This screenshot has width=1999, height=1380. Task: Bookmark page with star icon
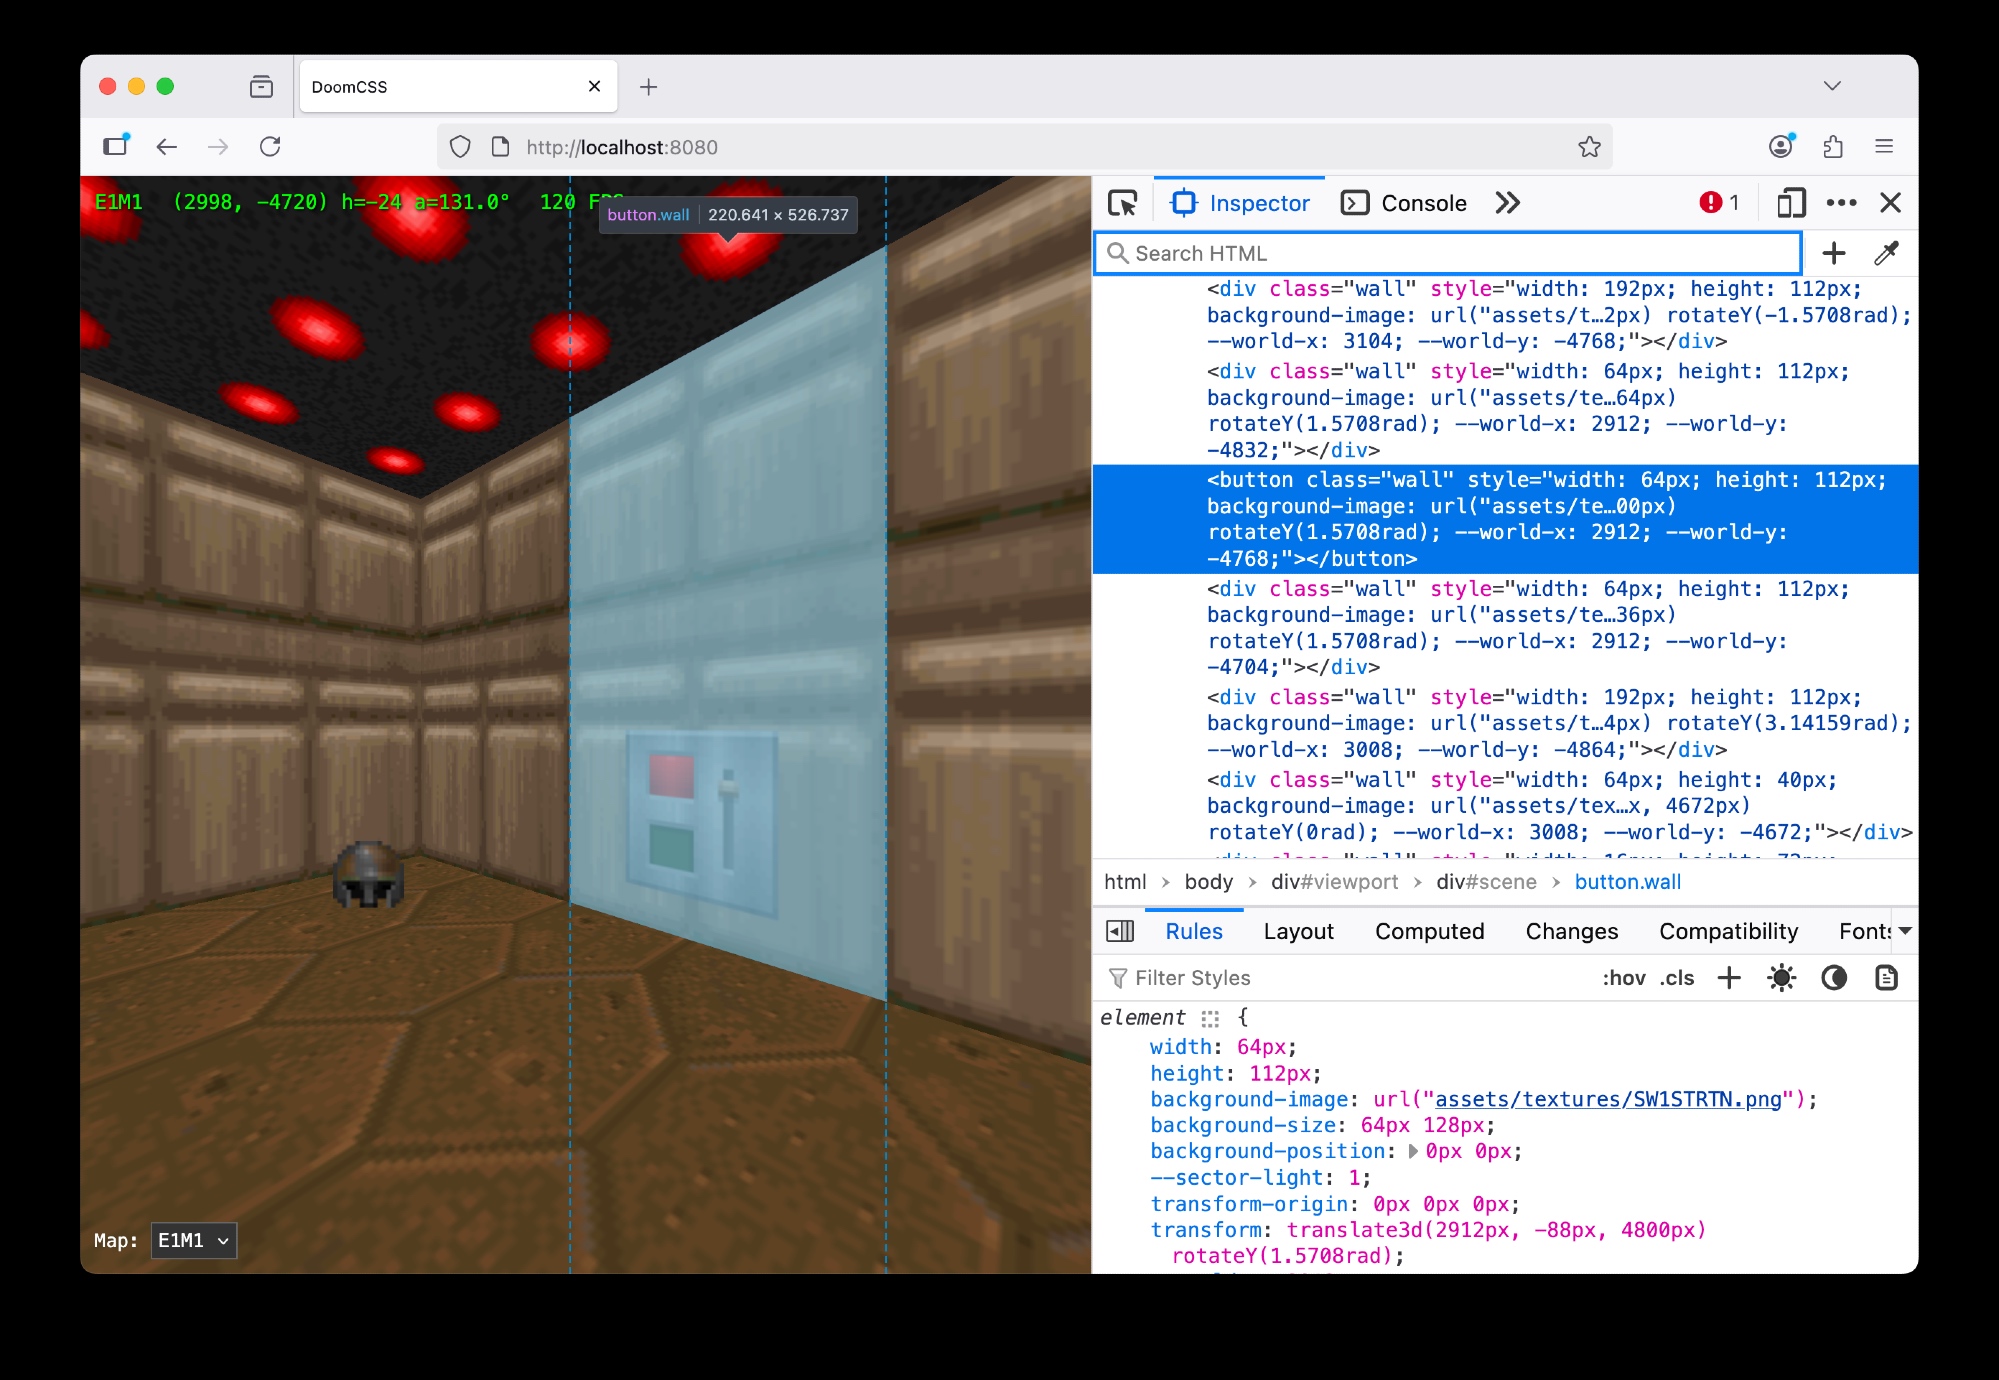click(1589, 147)
